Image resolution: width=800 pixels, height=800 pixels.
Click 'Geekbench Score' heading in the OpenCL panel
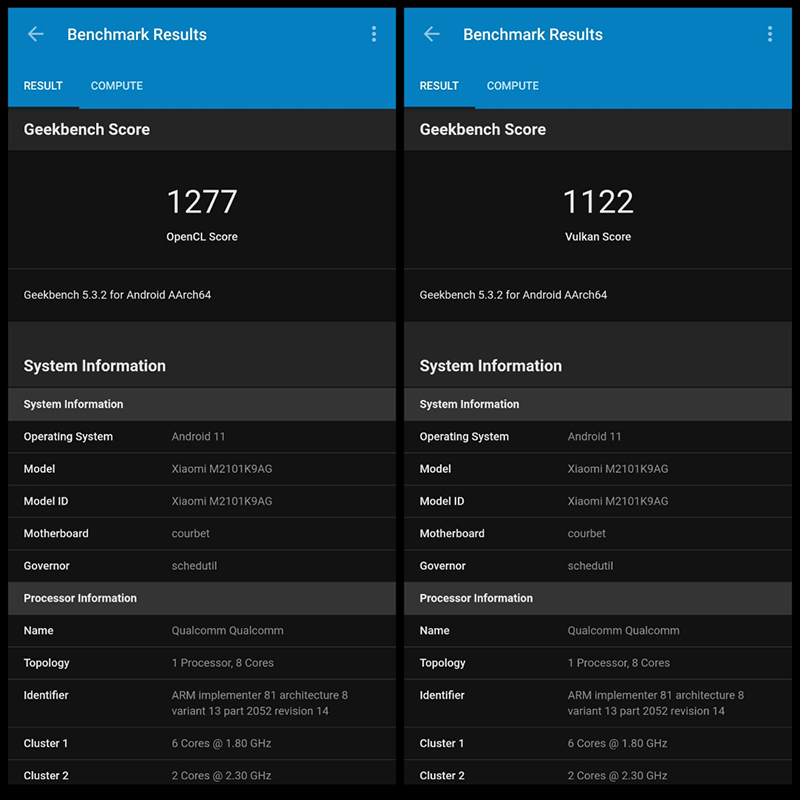tap(87, 130)
